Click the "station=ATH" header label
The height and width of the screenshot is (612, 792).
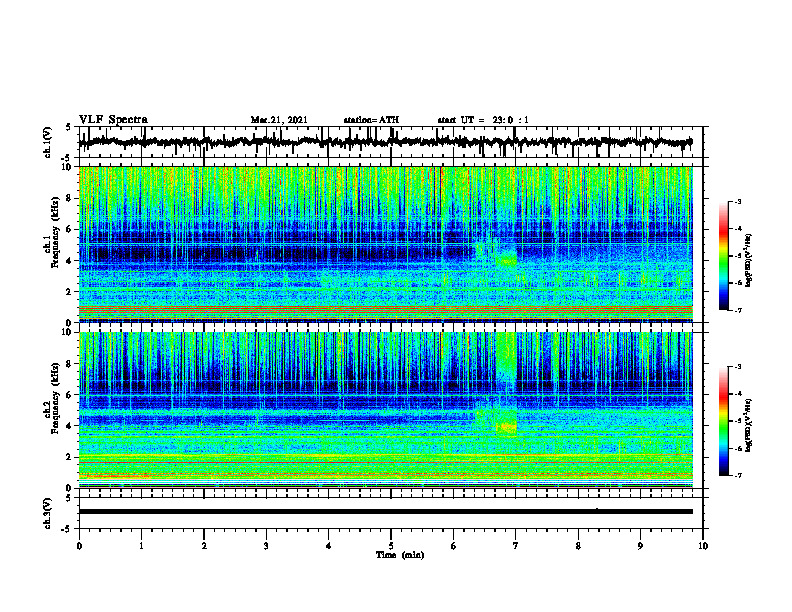[x=371, y=120]
